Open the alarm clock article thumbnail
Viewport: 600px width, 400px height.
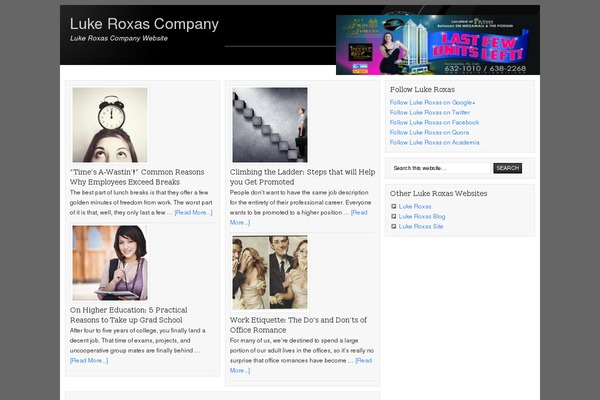pos(110,125)
